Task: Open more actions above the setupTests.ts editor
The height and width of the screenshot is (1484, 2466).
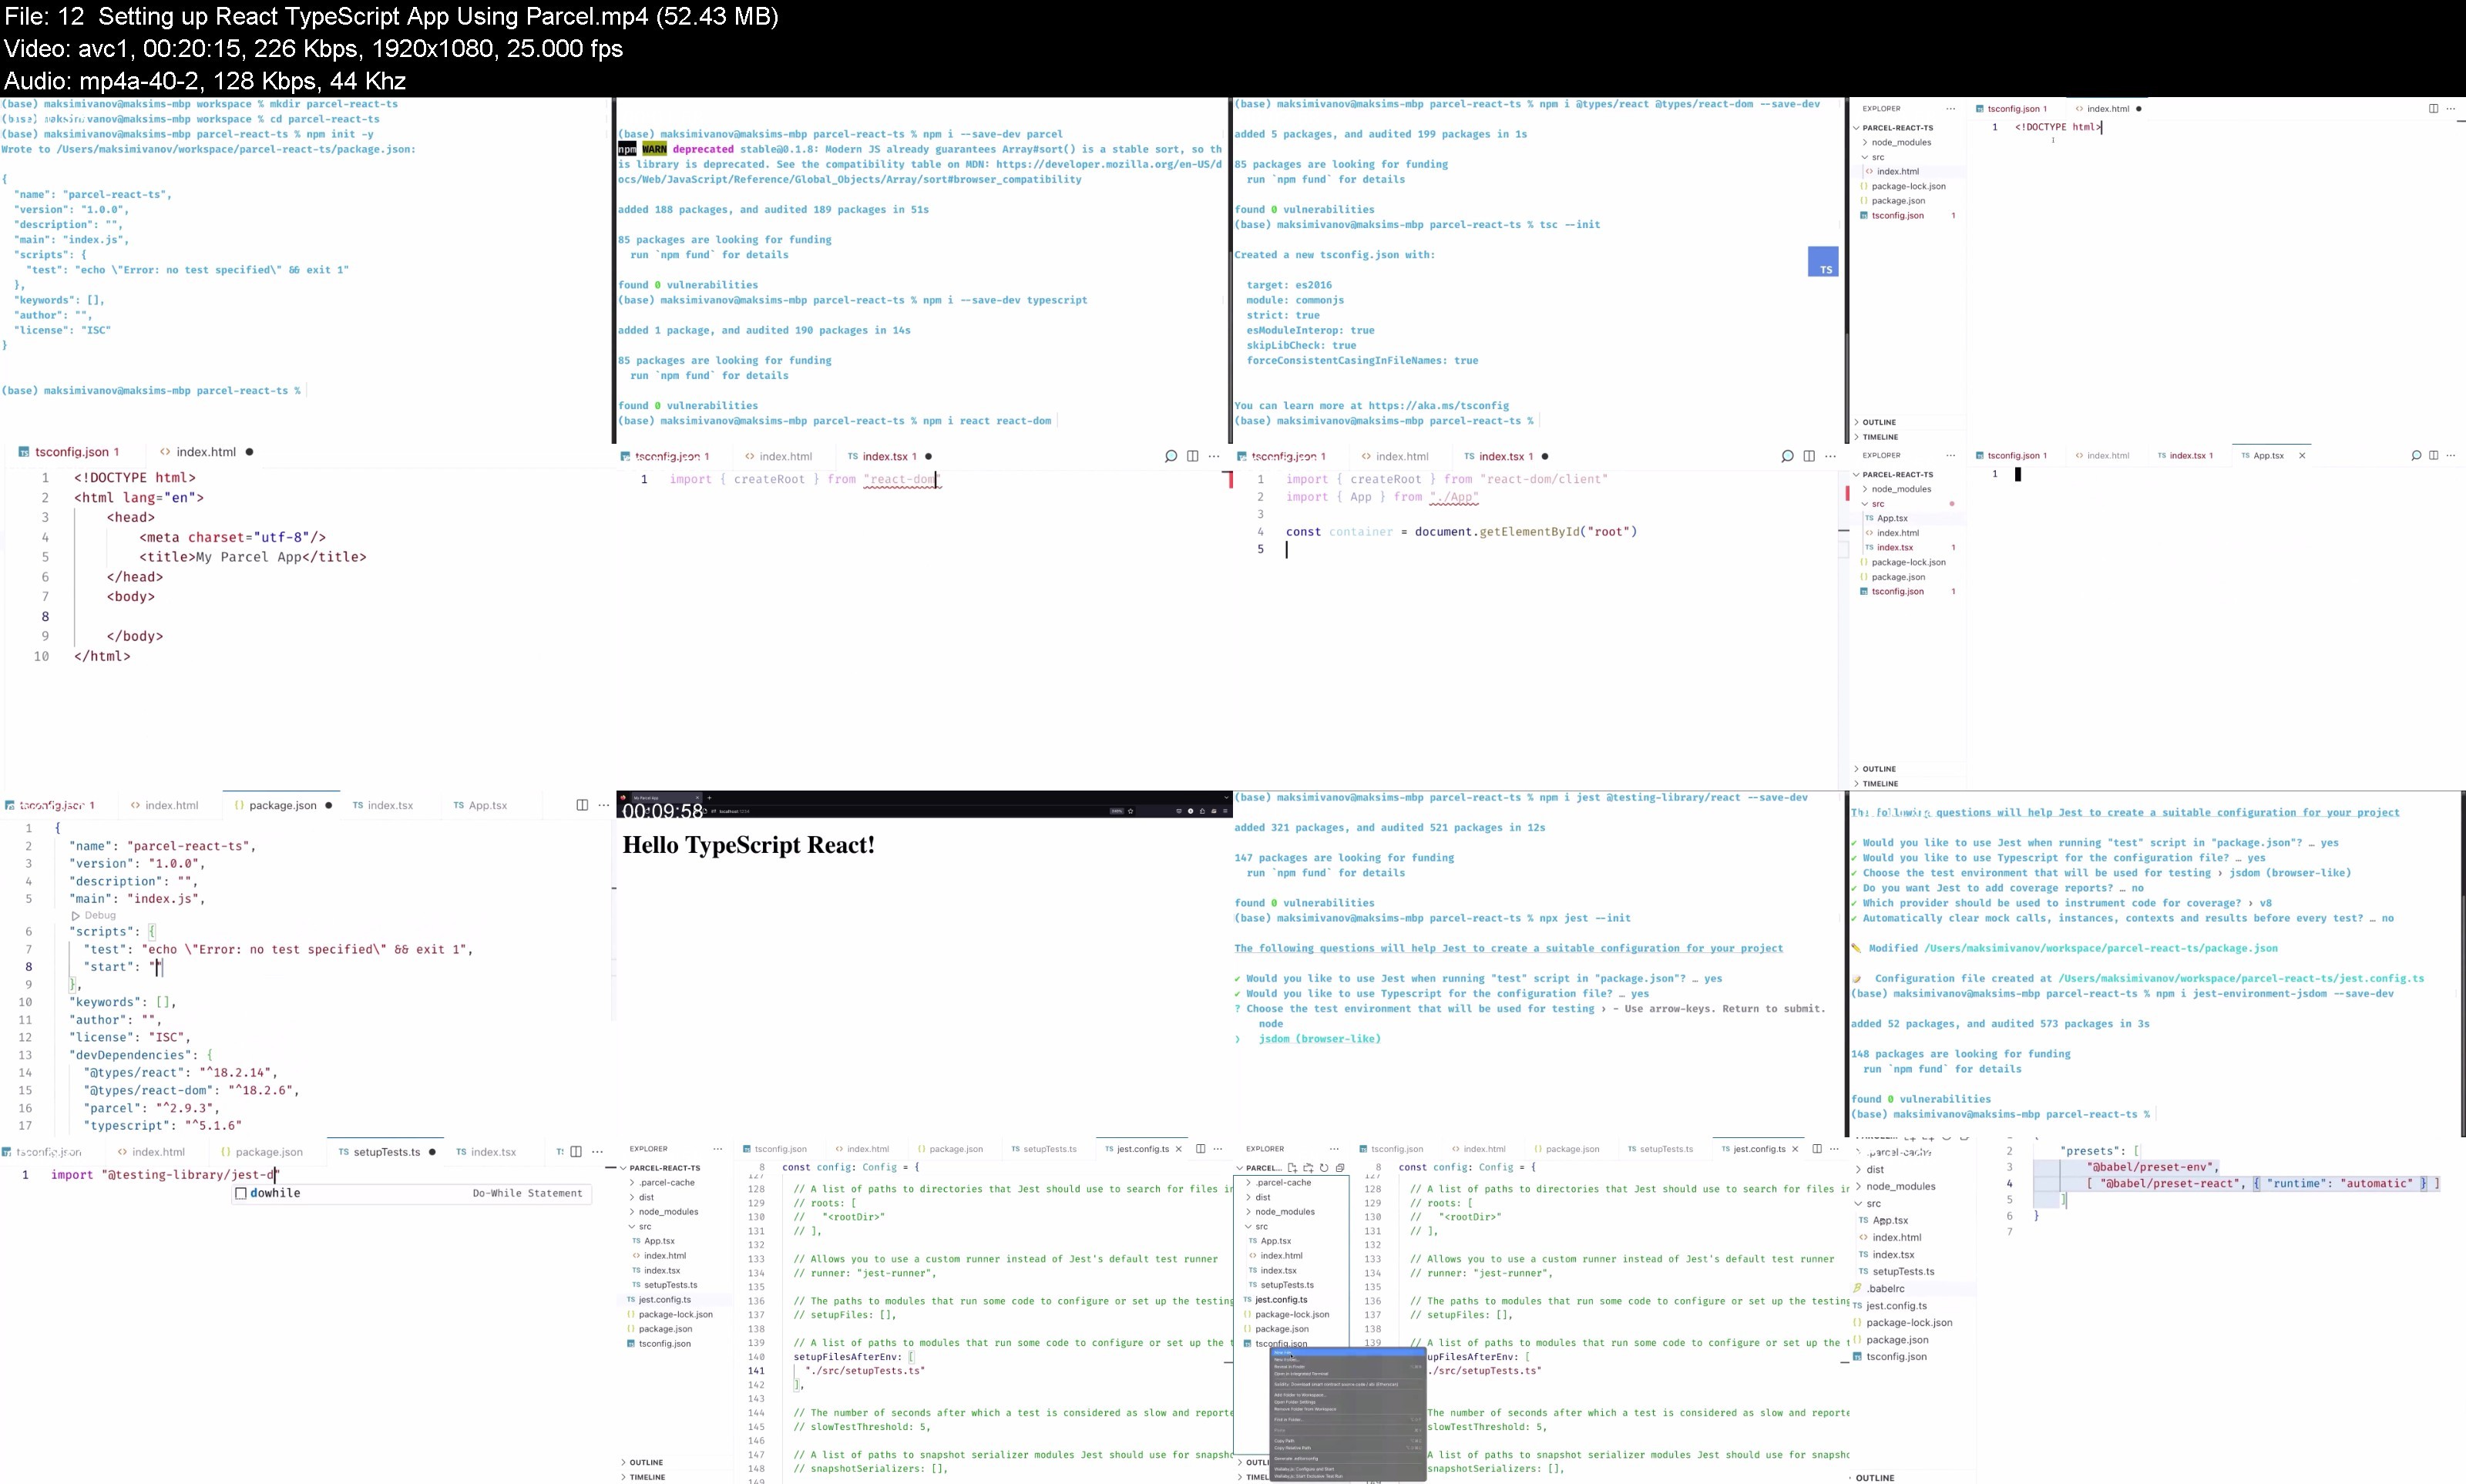Action: point(597,1151)
